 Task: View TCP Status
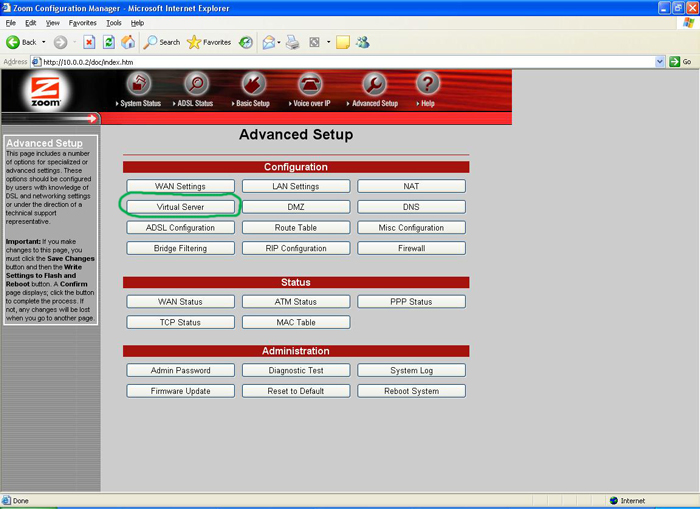pos(180,322)
